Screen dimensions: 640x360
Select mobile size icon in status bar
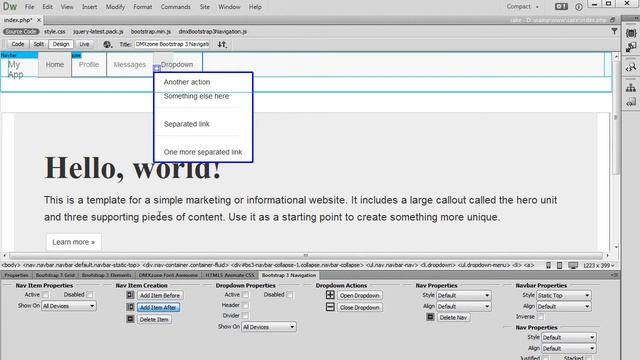point(549,265)
